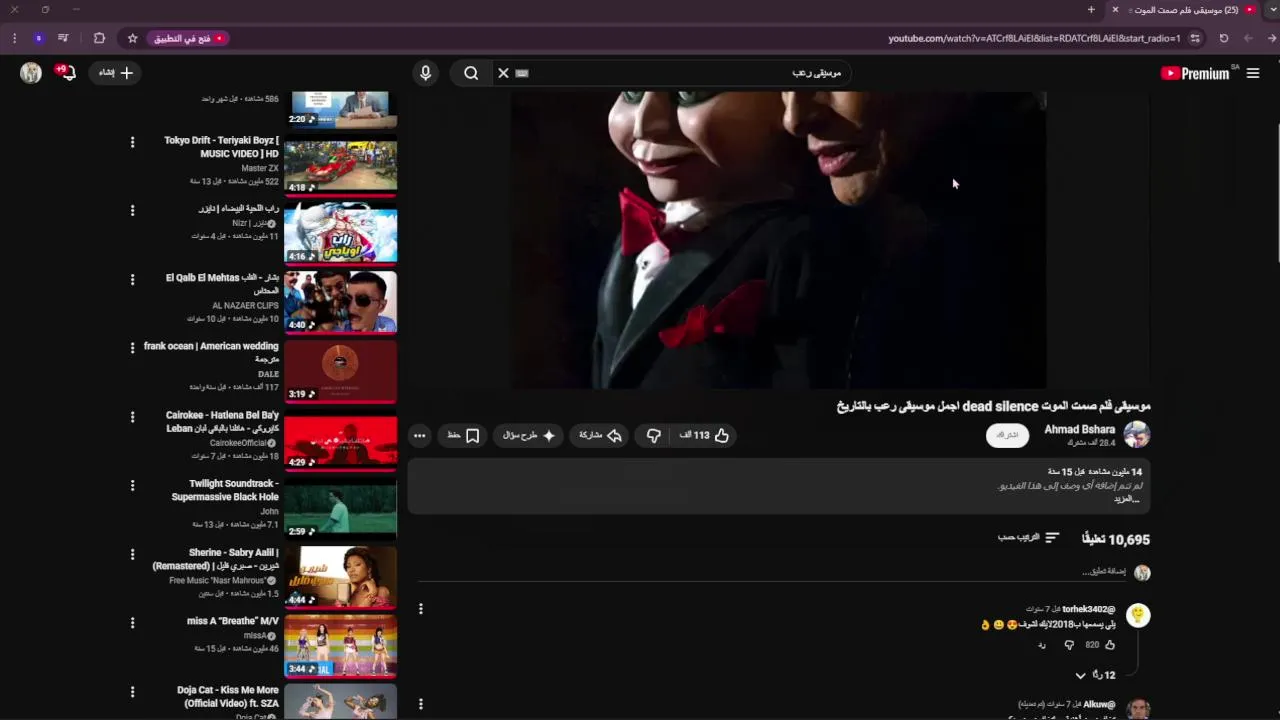This screenshot has height=720, width=1280.
Task: Open options menu for torhek3402 comment
Action: pos(421,609)
